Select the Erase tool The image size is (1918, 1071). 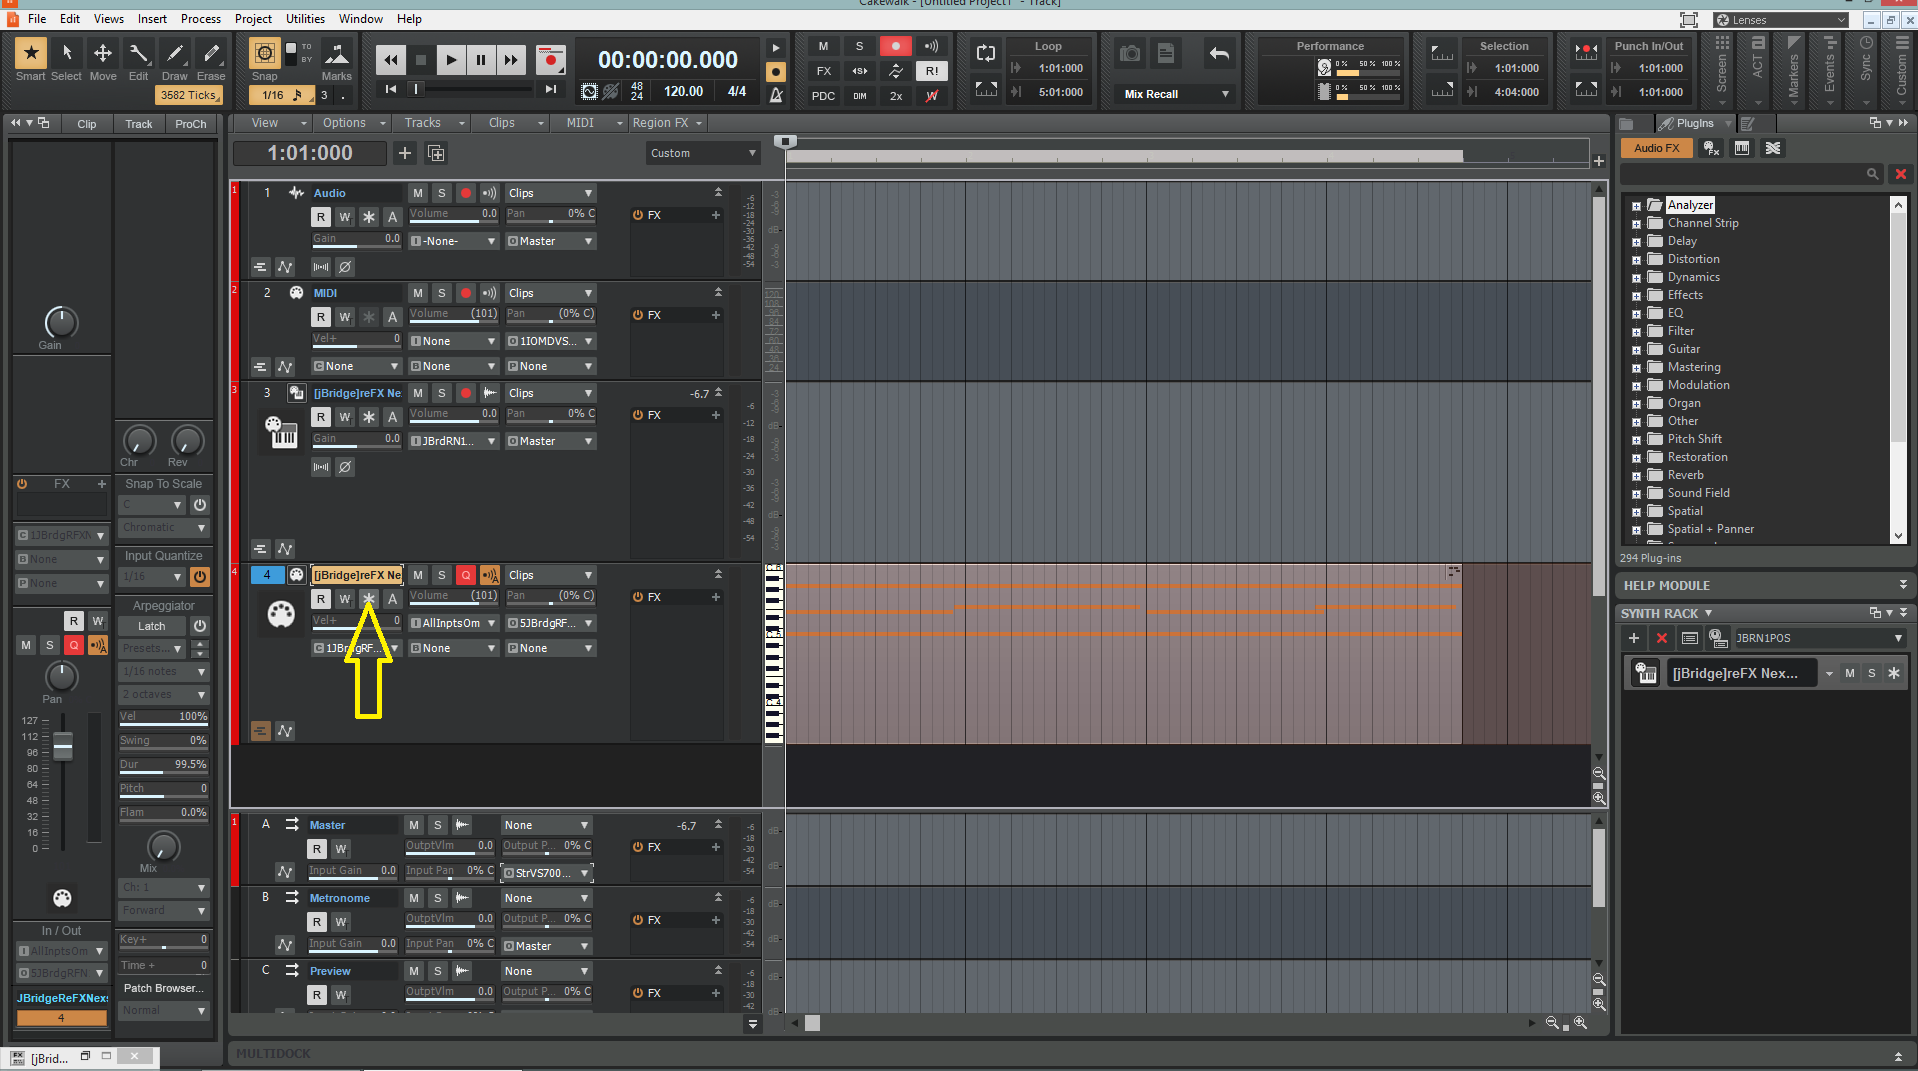coord(211,60)
